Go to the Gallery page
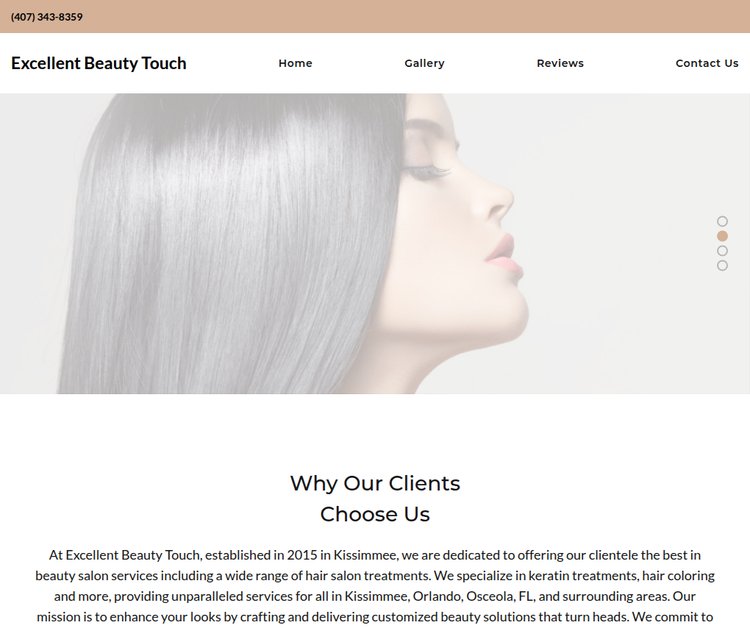750x628 pixels. (424, 63)
